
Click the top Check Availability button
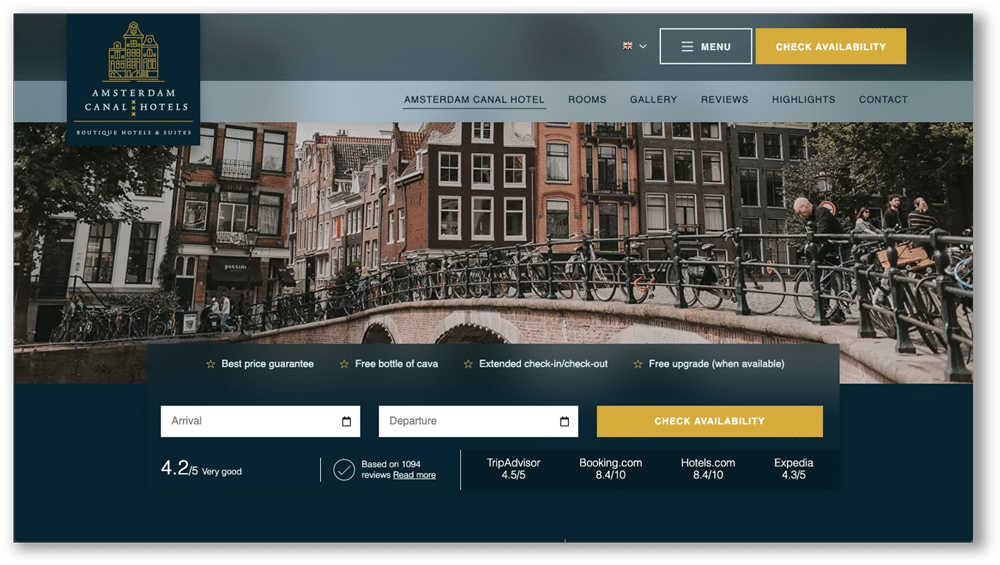pos(830,46)
